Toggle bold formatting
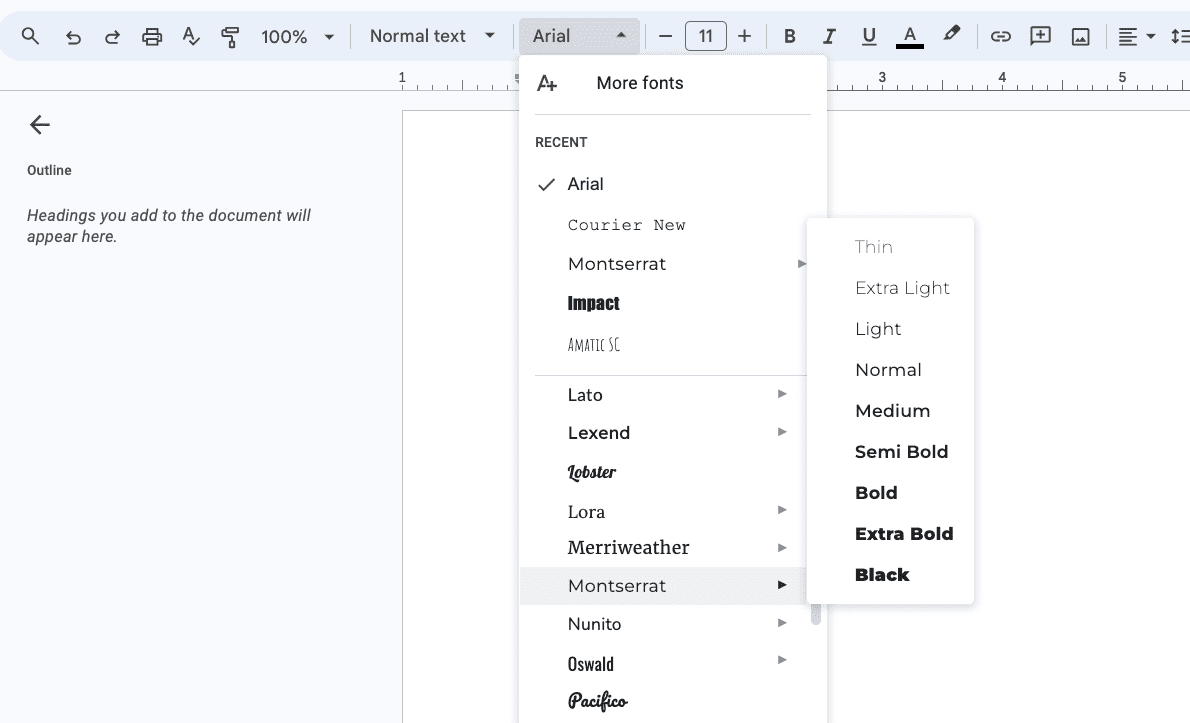Screen dimensions: 1190x723 click(x=789, y=37)
